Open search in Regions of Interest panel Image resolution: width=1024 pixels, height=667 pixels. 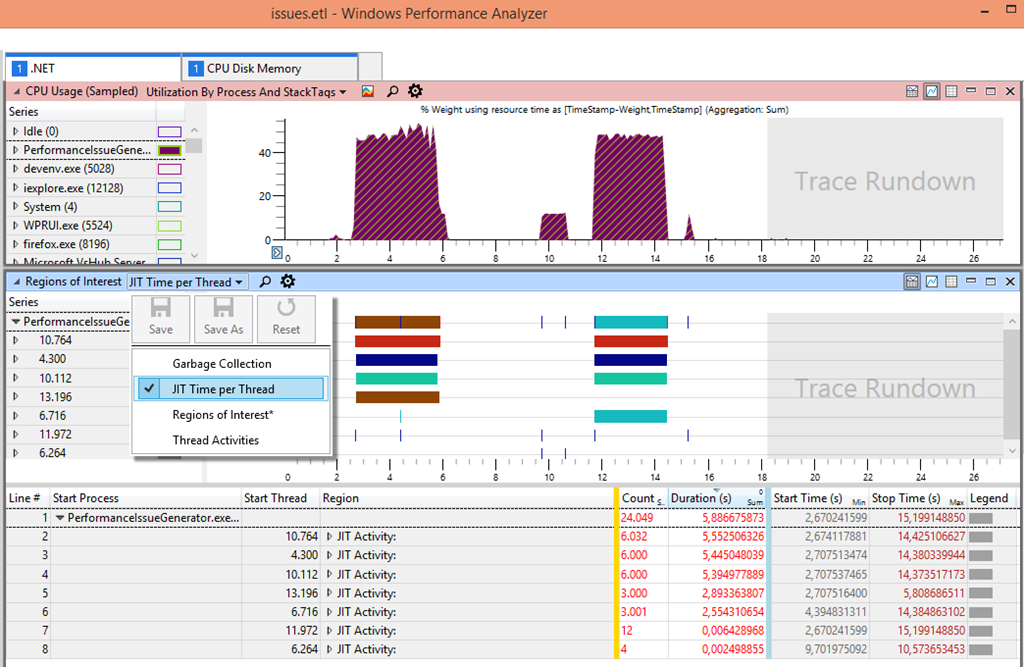point(265,282)
